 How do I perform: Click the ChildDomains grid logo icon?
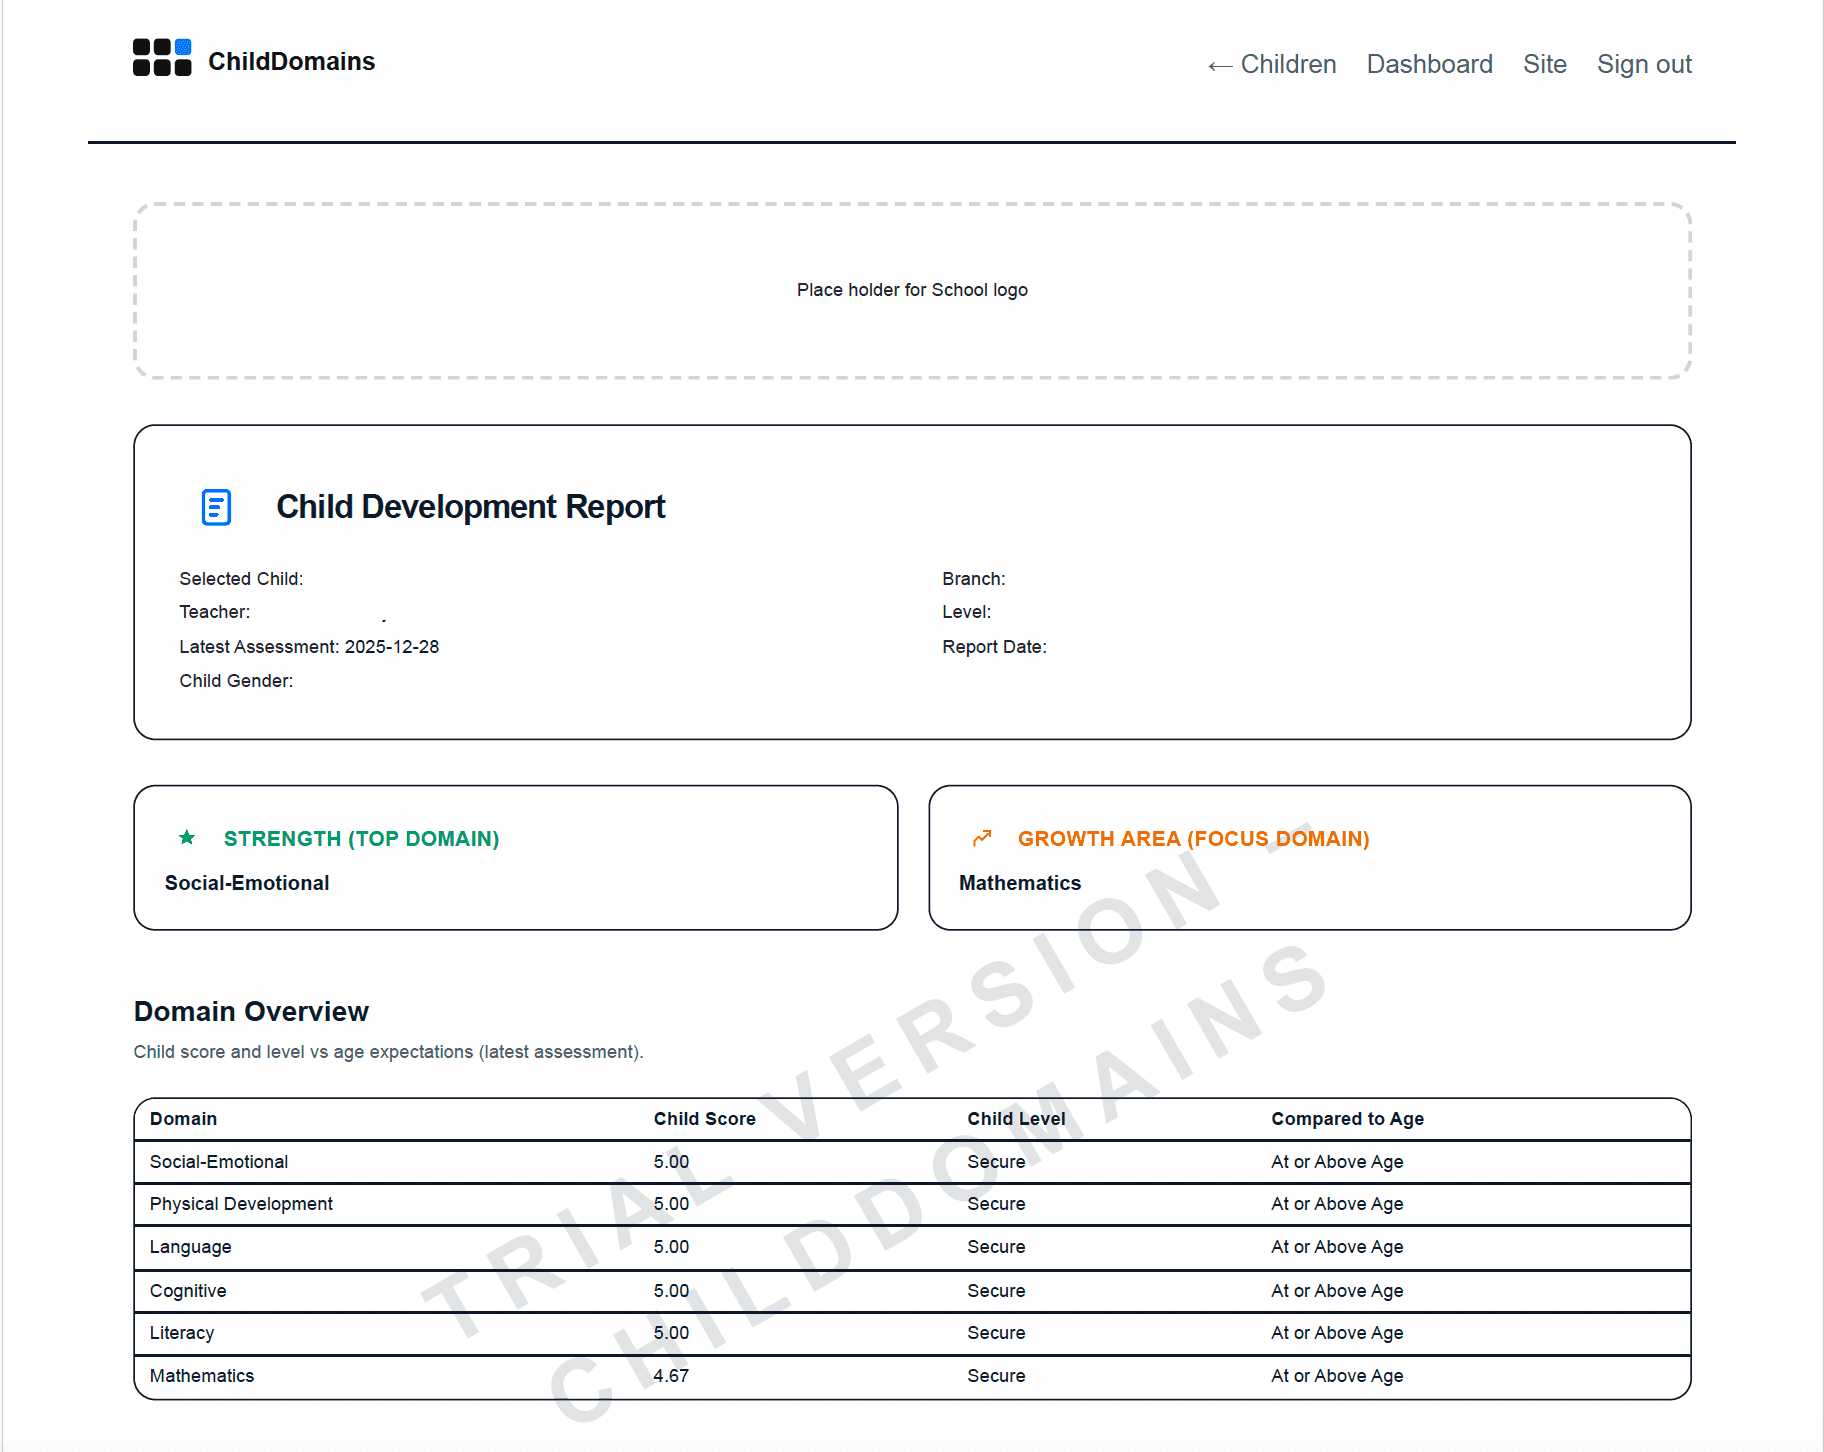(x=161, y=57)
